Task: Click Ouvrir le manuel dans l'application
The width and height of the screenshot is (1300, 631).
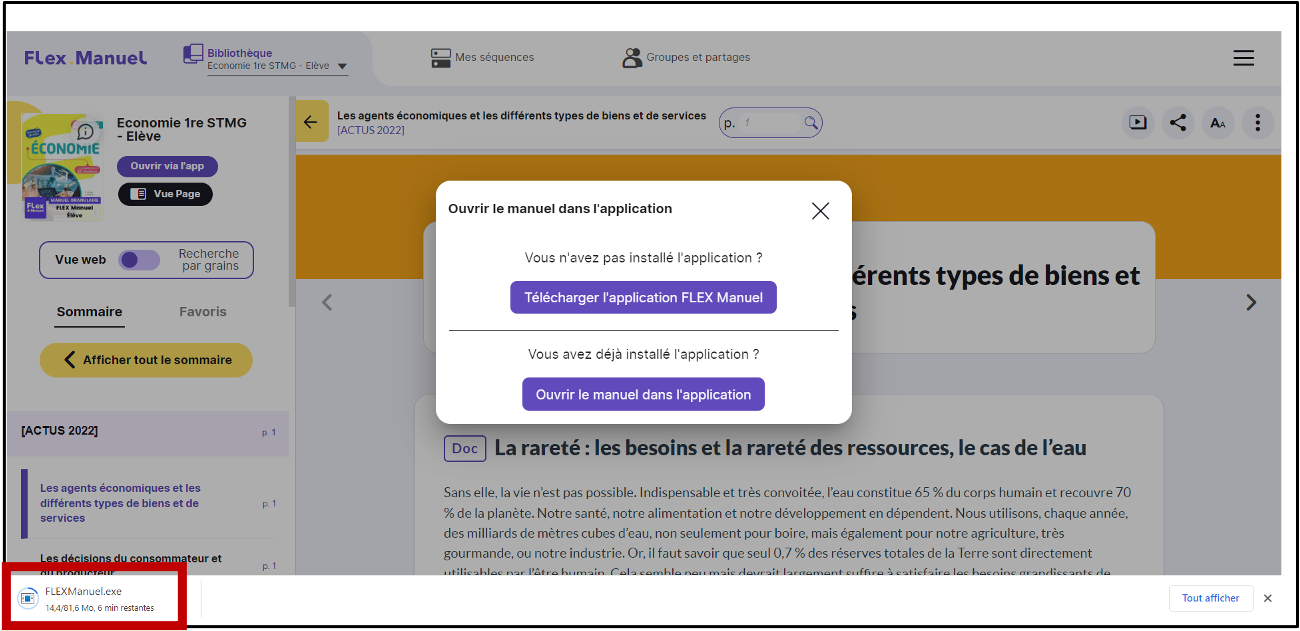Action: coord(643,394)
